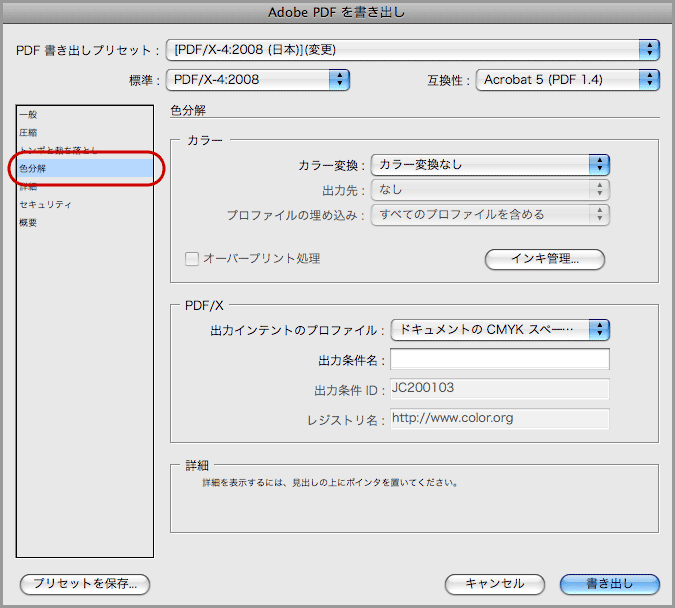Click the 出力条件名 text field
The width and height of the screenshot is (675, 608).
coord(499,359)
